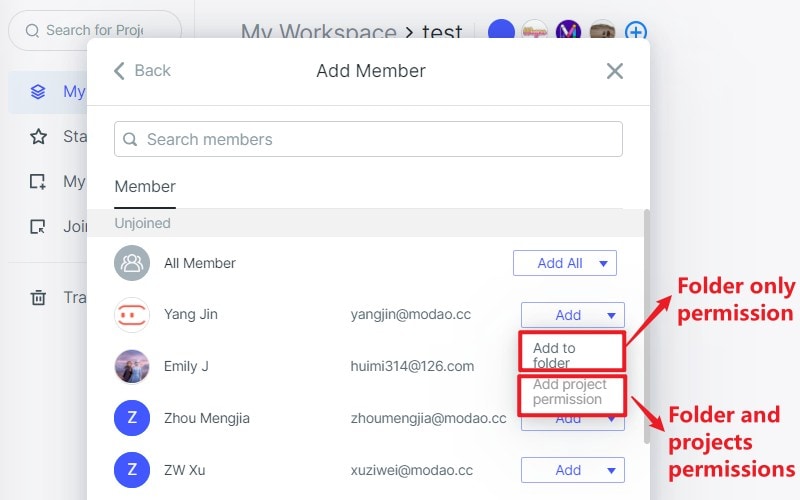Viewport: 800px width, 500px height.
Task: Open the Trash icon in sidebar
Action: (38, 297)
